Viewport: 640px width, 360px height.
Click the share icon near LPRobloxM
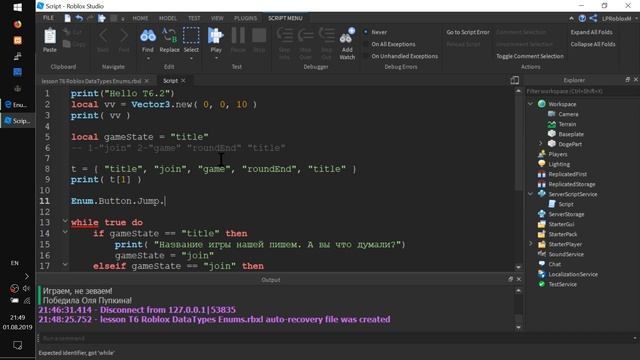pyautogui.click(x=593, y=18)
